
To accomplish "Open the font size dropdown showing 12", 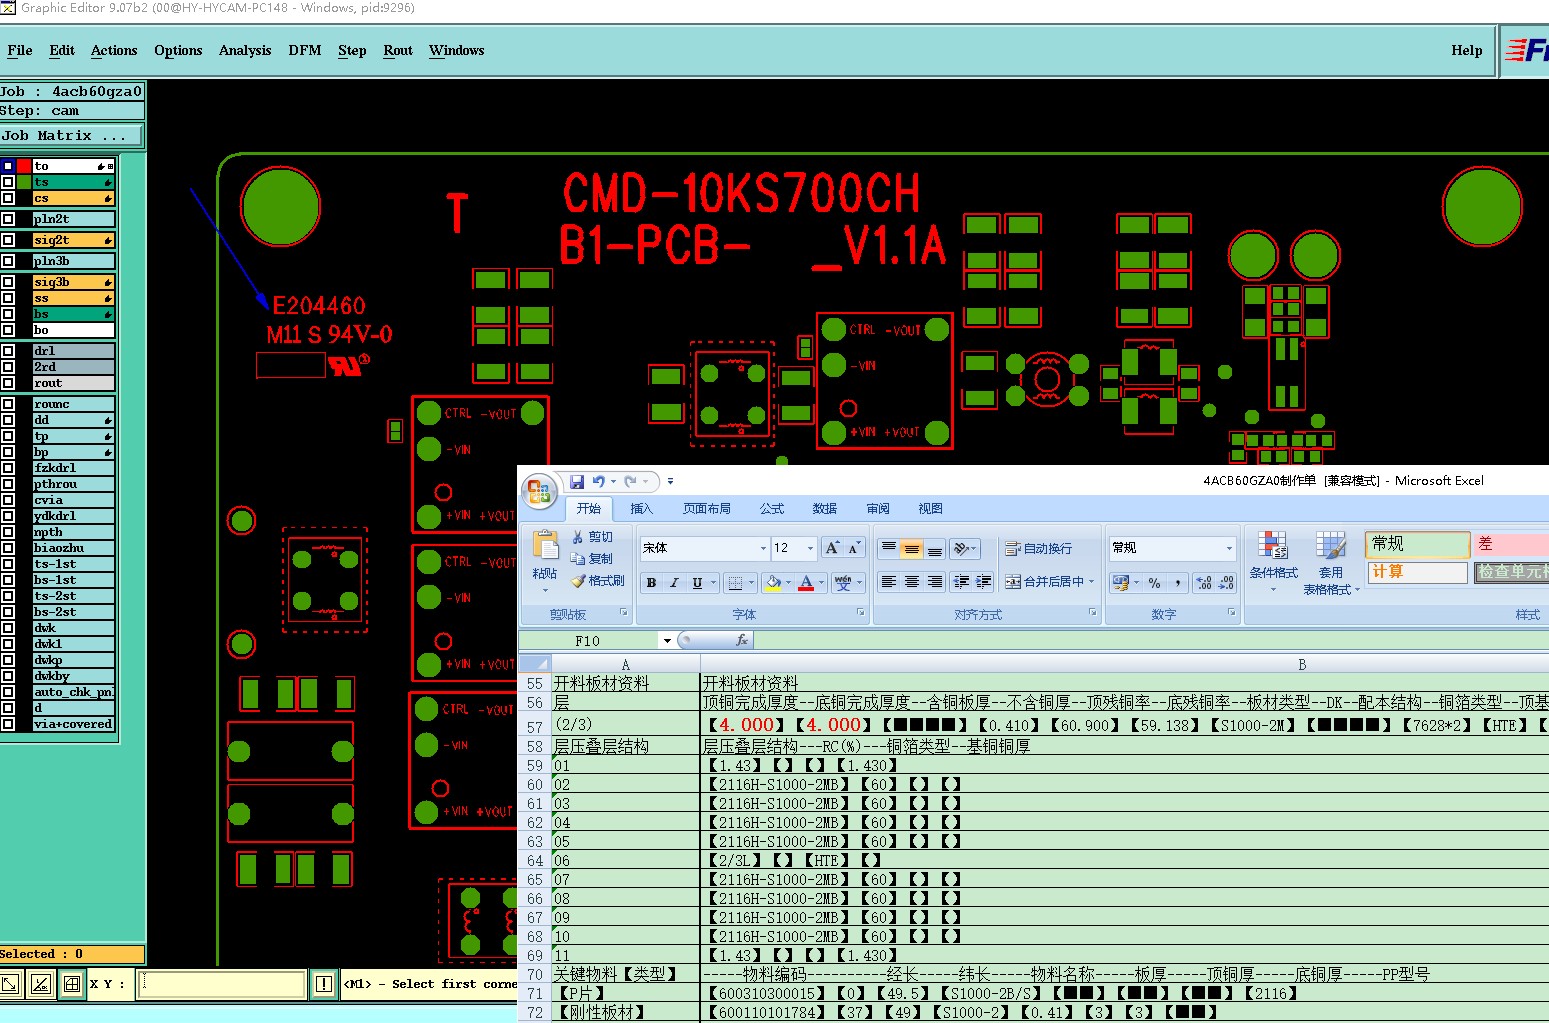I will (810, 548).
